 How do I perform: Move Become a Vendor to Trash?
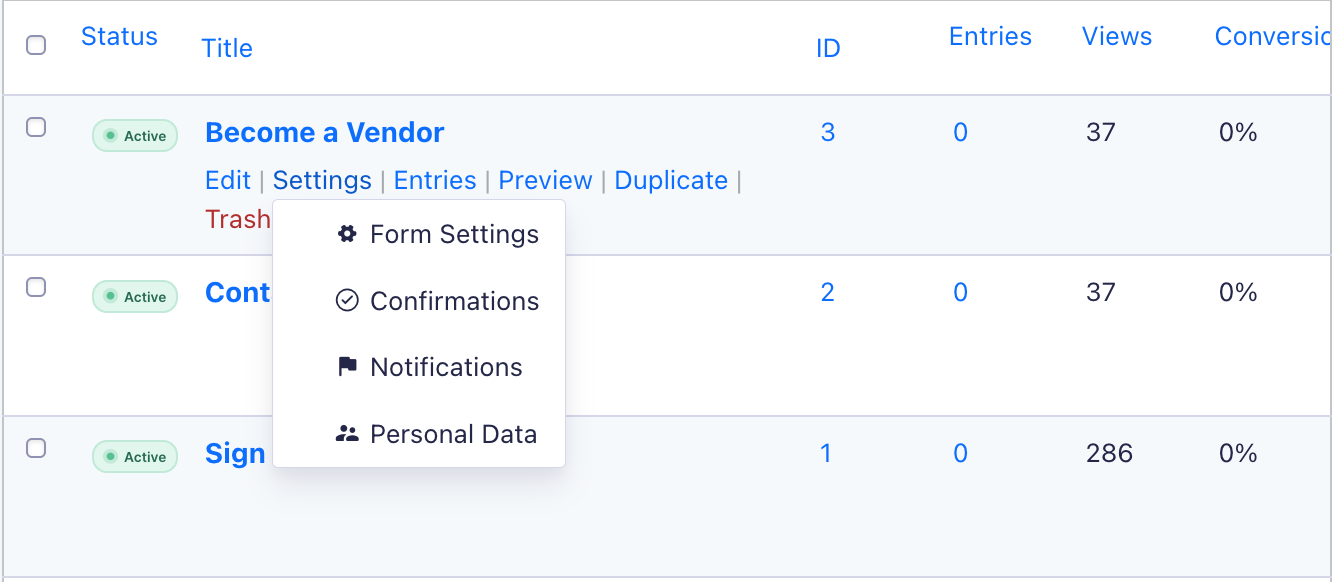[x=237, y=218]
